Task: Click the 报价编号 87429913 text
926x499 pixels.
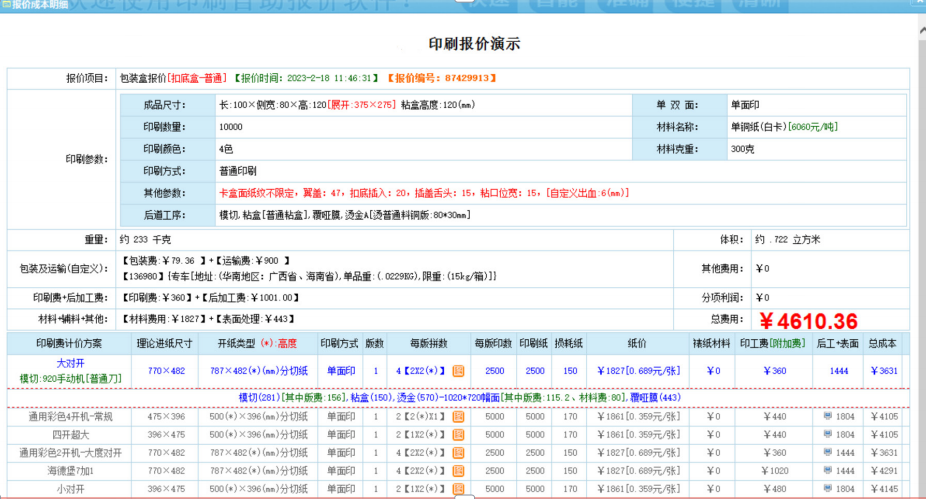Action: (441, 78)
